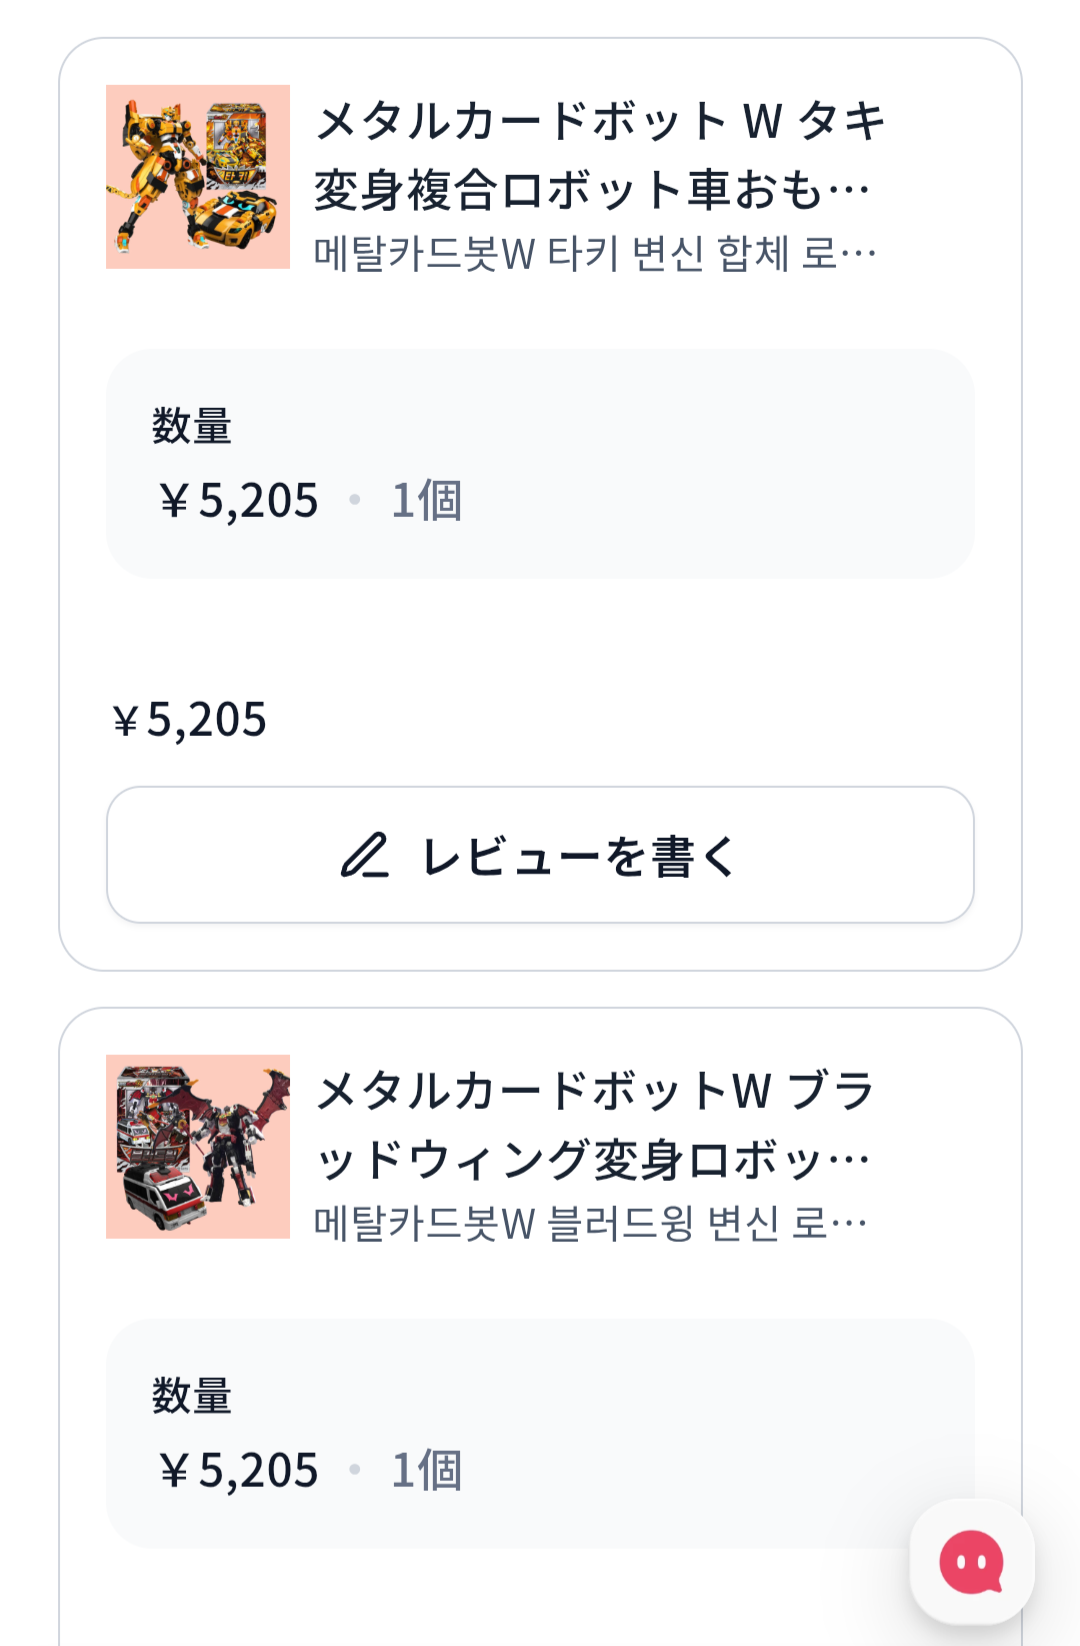The image size is (1080, 1646).
Task: Click the pencil icon on the review button
Action: 364,856
